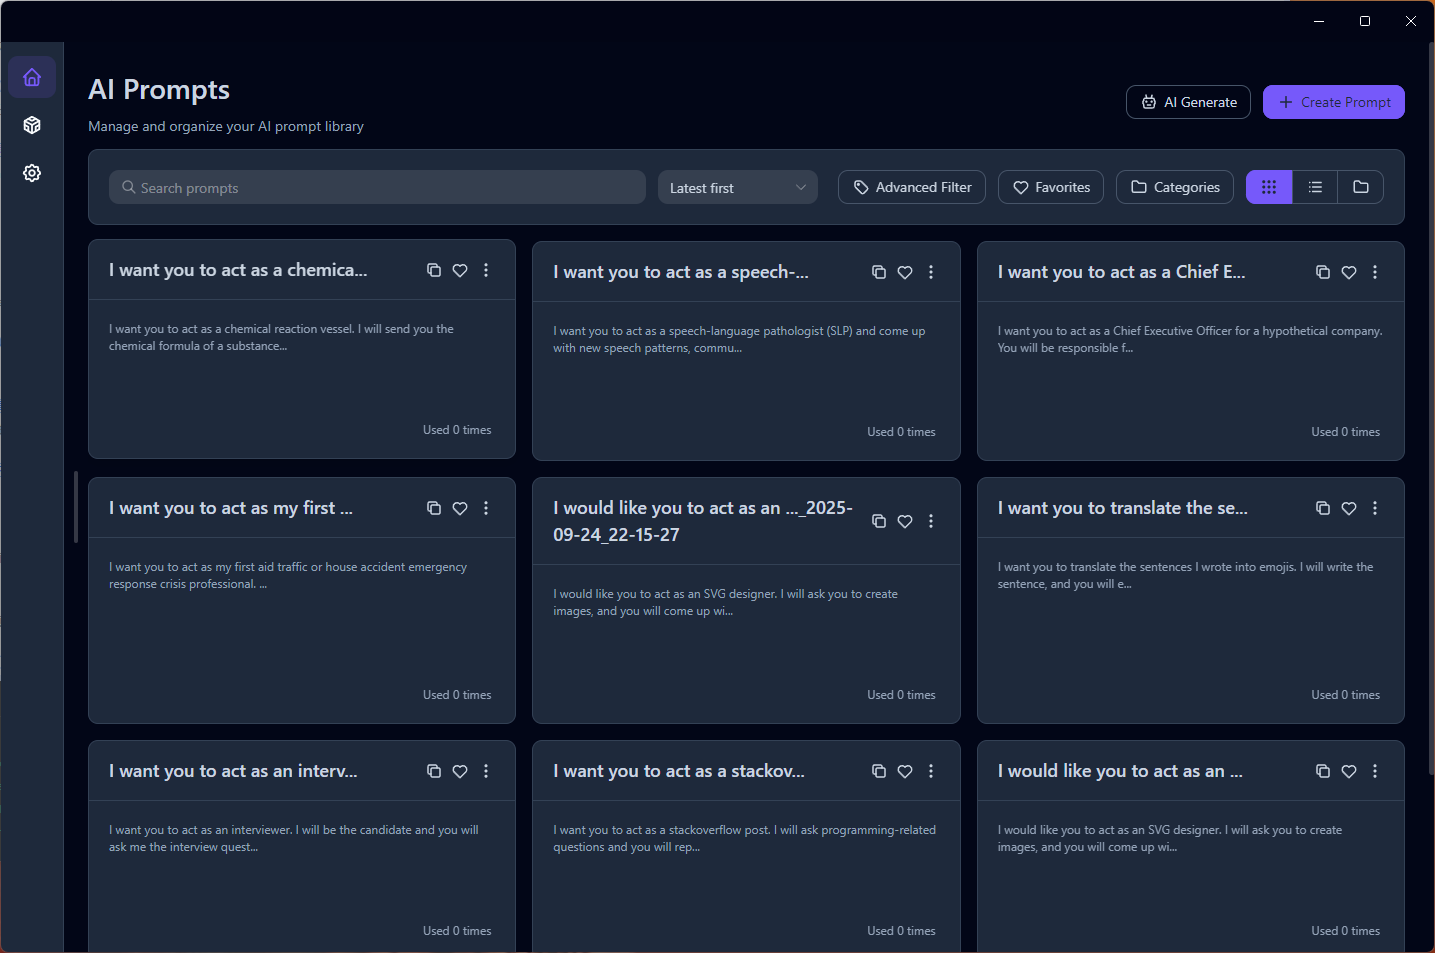Favorite the chemical reaction vessel prompt

(x=459, y=270)
